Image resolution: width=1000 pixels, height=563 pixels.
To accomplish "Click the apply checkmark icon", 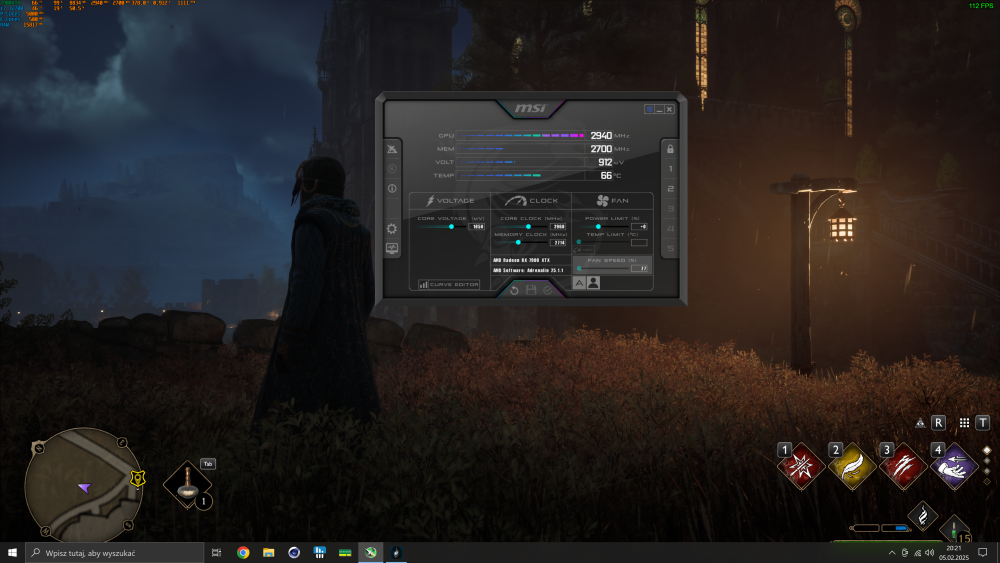I will 547,290.
